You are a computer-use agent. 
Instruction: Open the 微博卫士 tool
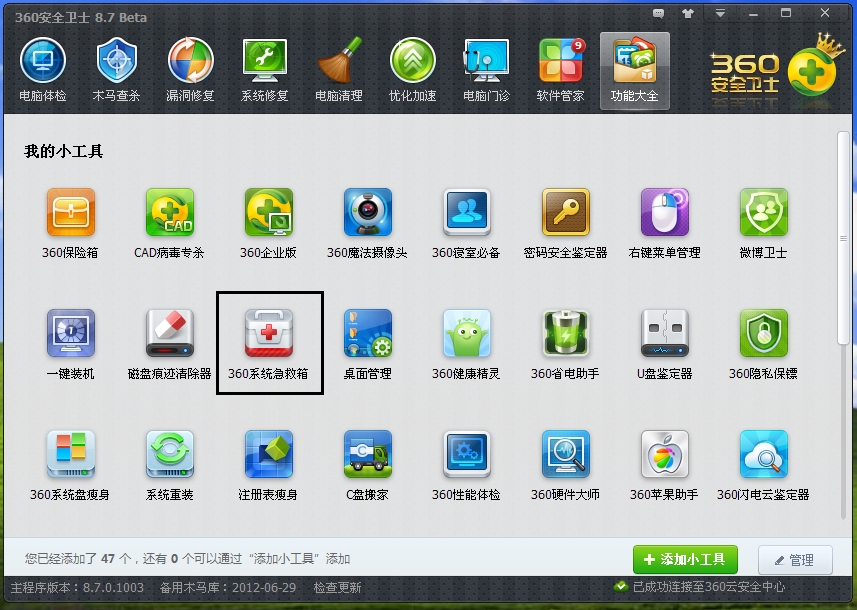click(x=764, y=213)
